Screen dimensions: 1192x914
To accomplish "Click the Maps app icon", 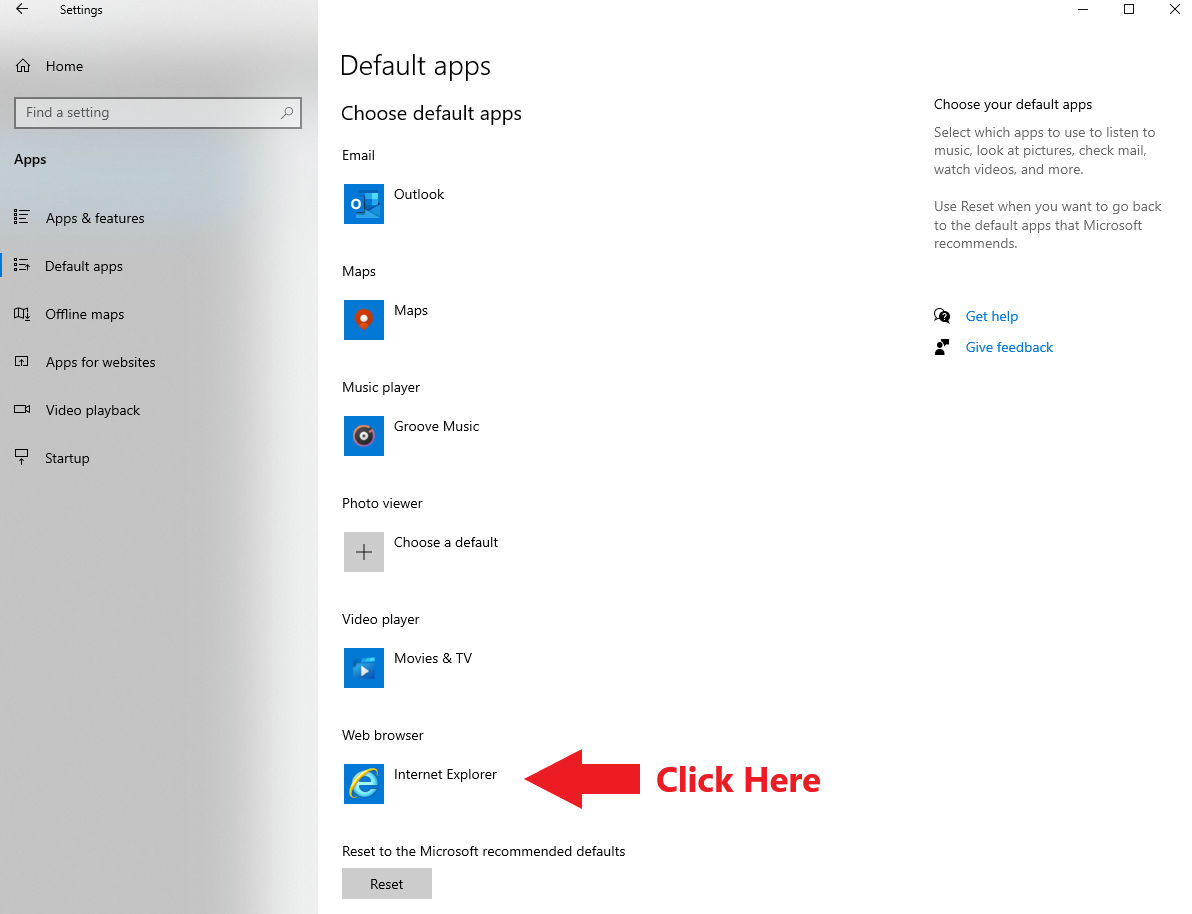I will (x=363, y=320).
